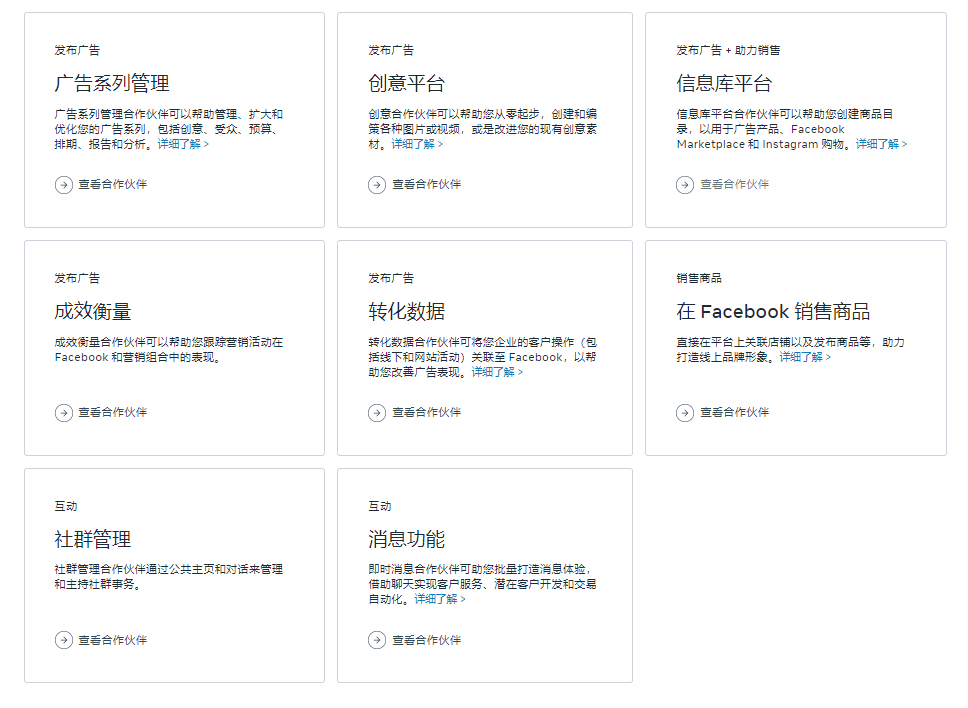Click the circled arrow icon under 转化数据
Image resolution: width=968 pixels, height=708 pixels.
click(x=377, y=412)
